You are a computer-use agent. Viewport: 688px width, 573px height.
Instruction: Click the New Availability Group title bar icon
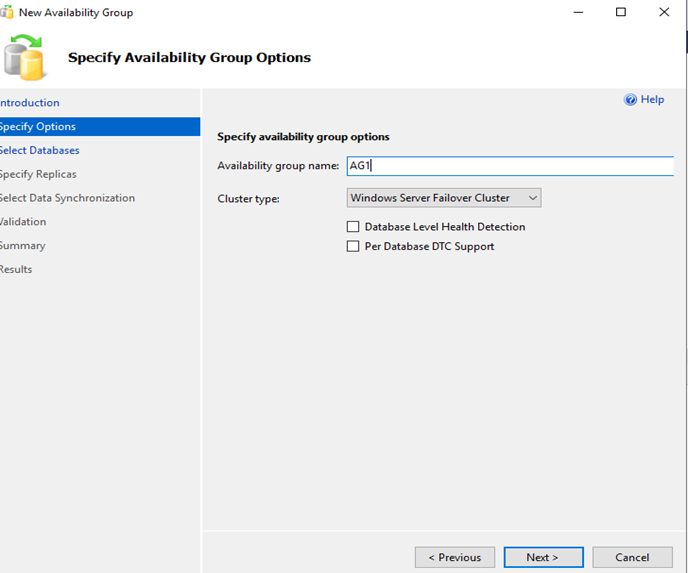6,13
